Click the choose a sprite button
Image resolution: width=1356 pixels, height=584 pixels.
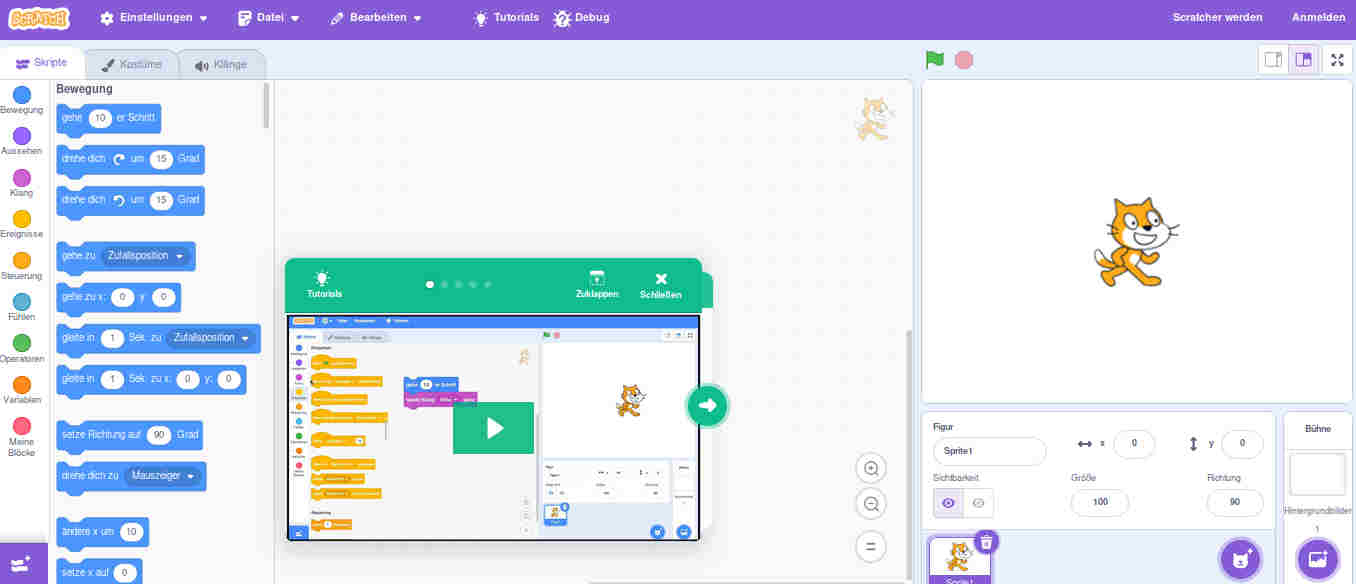tap(1240, 559)
